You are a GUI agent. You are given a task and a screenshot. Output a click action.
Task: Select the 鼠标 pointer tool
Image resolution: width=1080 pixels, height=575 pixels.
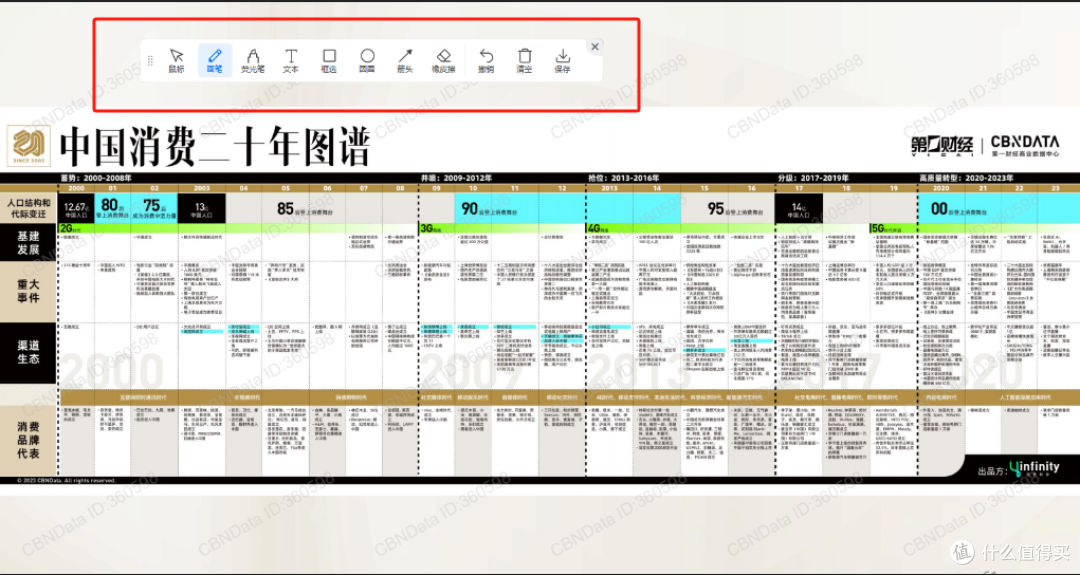coord(176,61)
